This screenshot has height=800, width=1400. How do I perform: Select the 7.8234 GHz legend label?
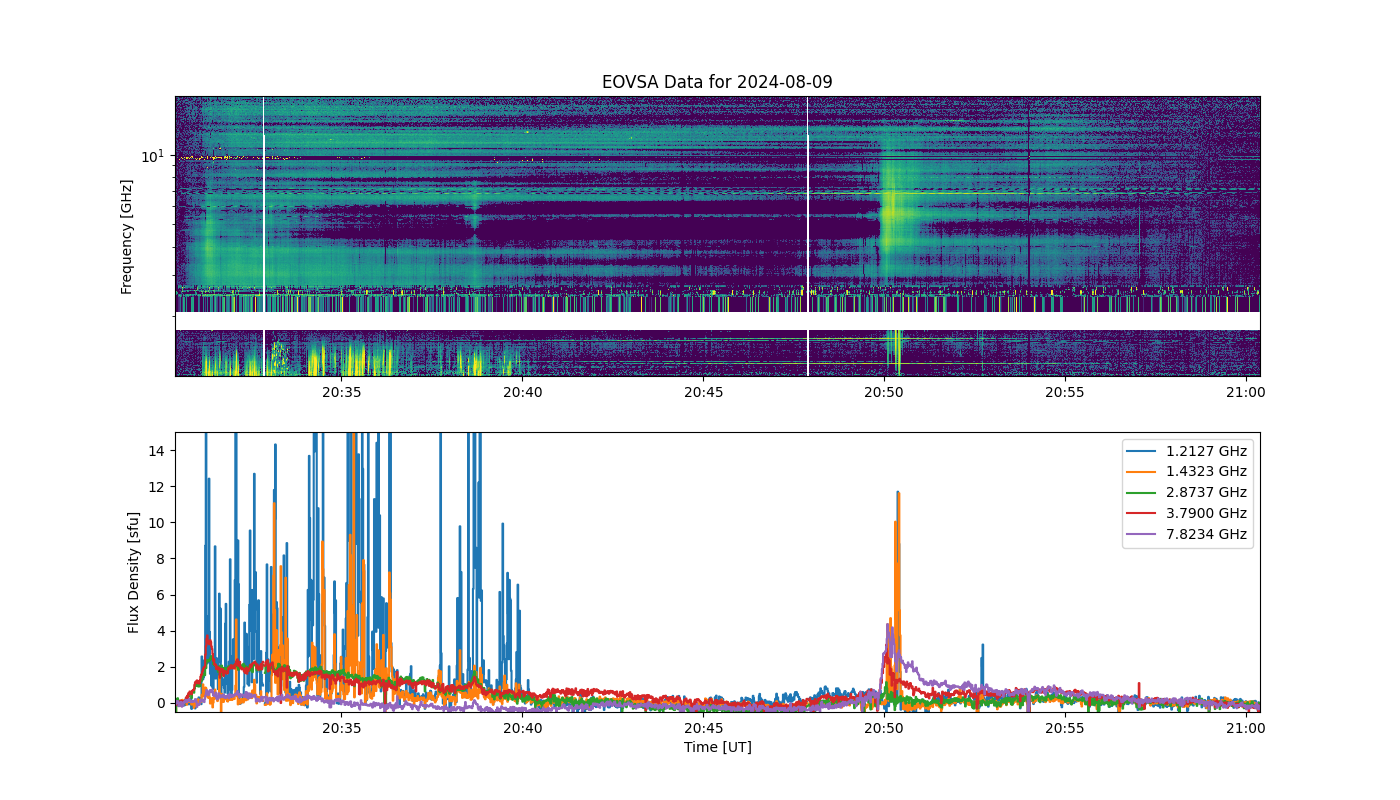coord(1208,534)
